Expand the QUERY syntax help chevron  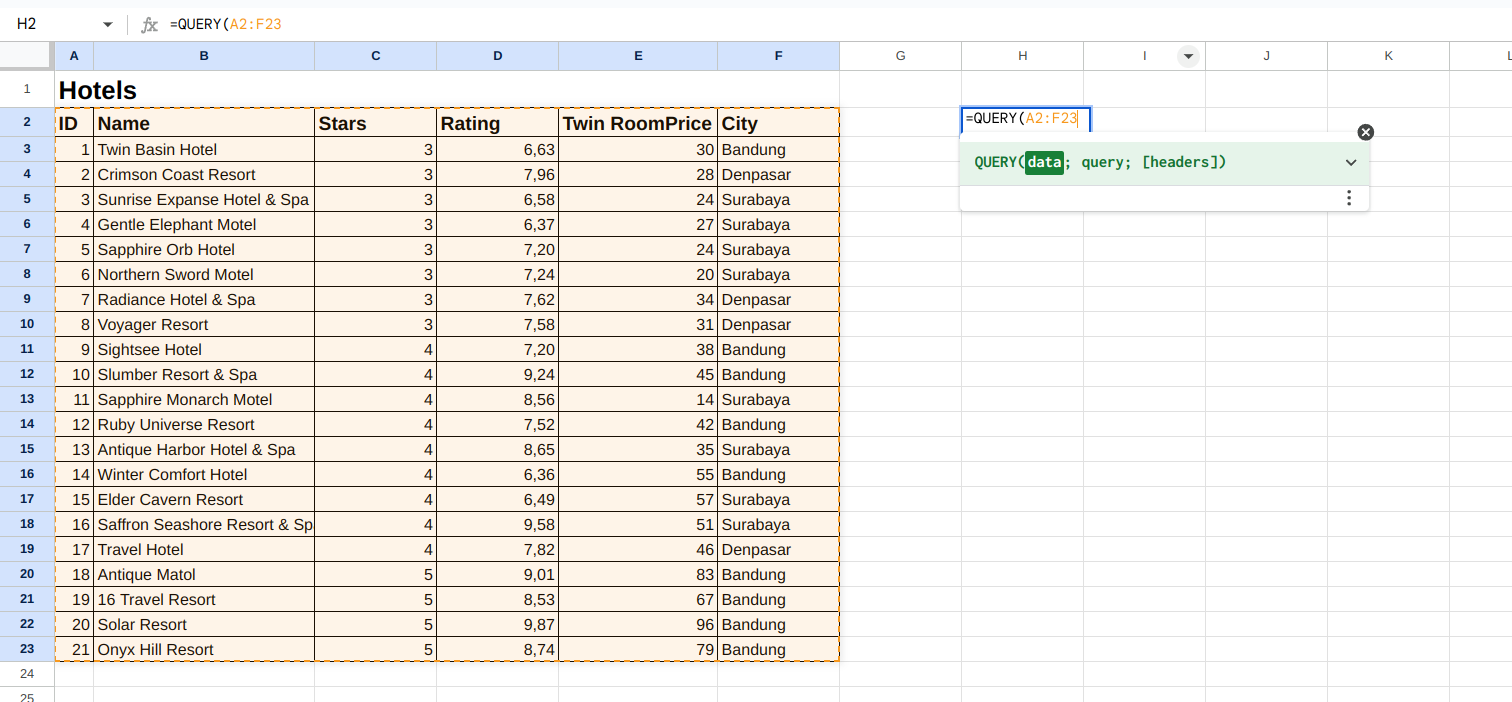pyautogui.click(x=1351, y=163)
